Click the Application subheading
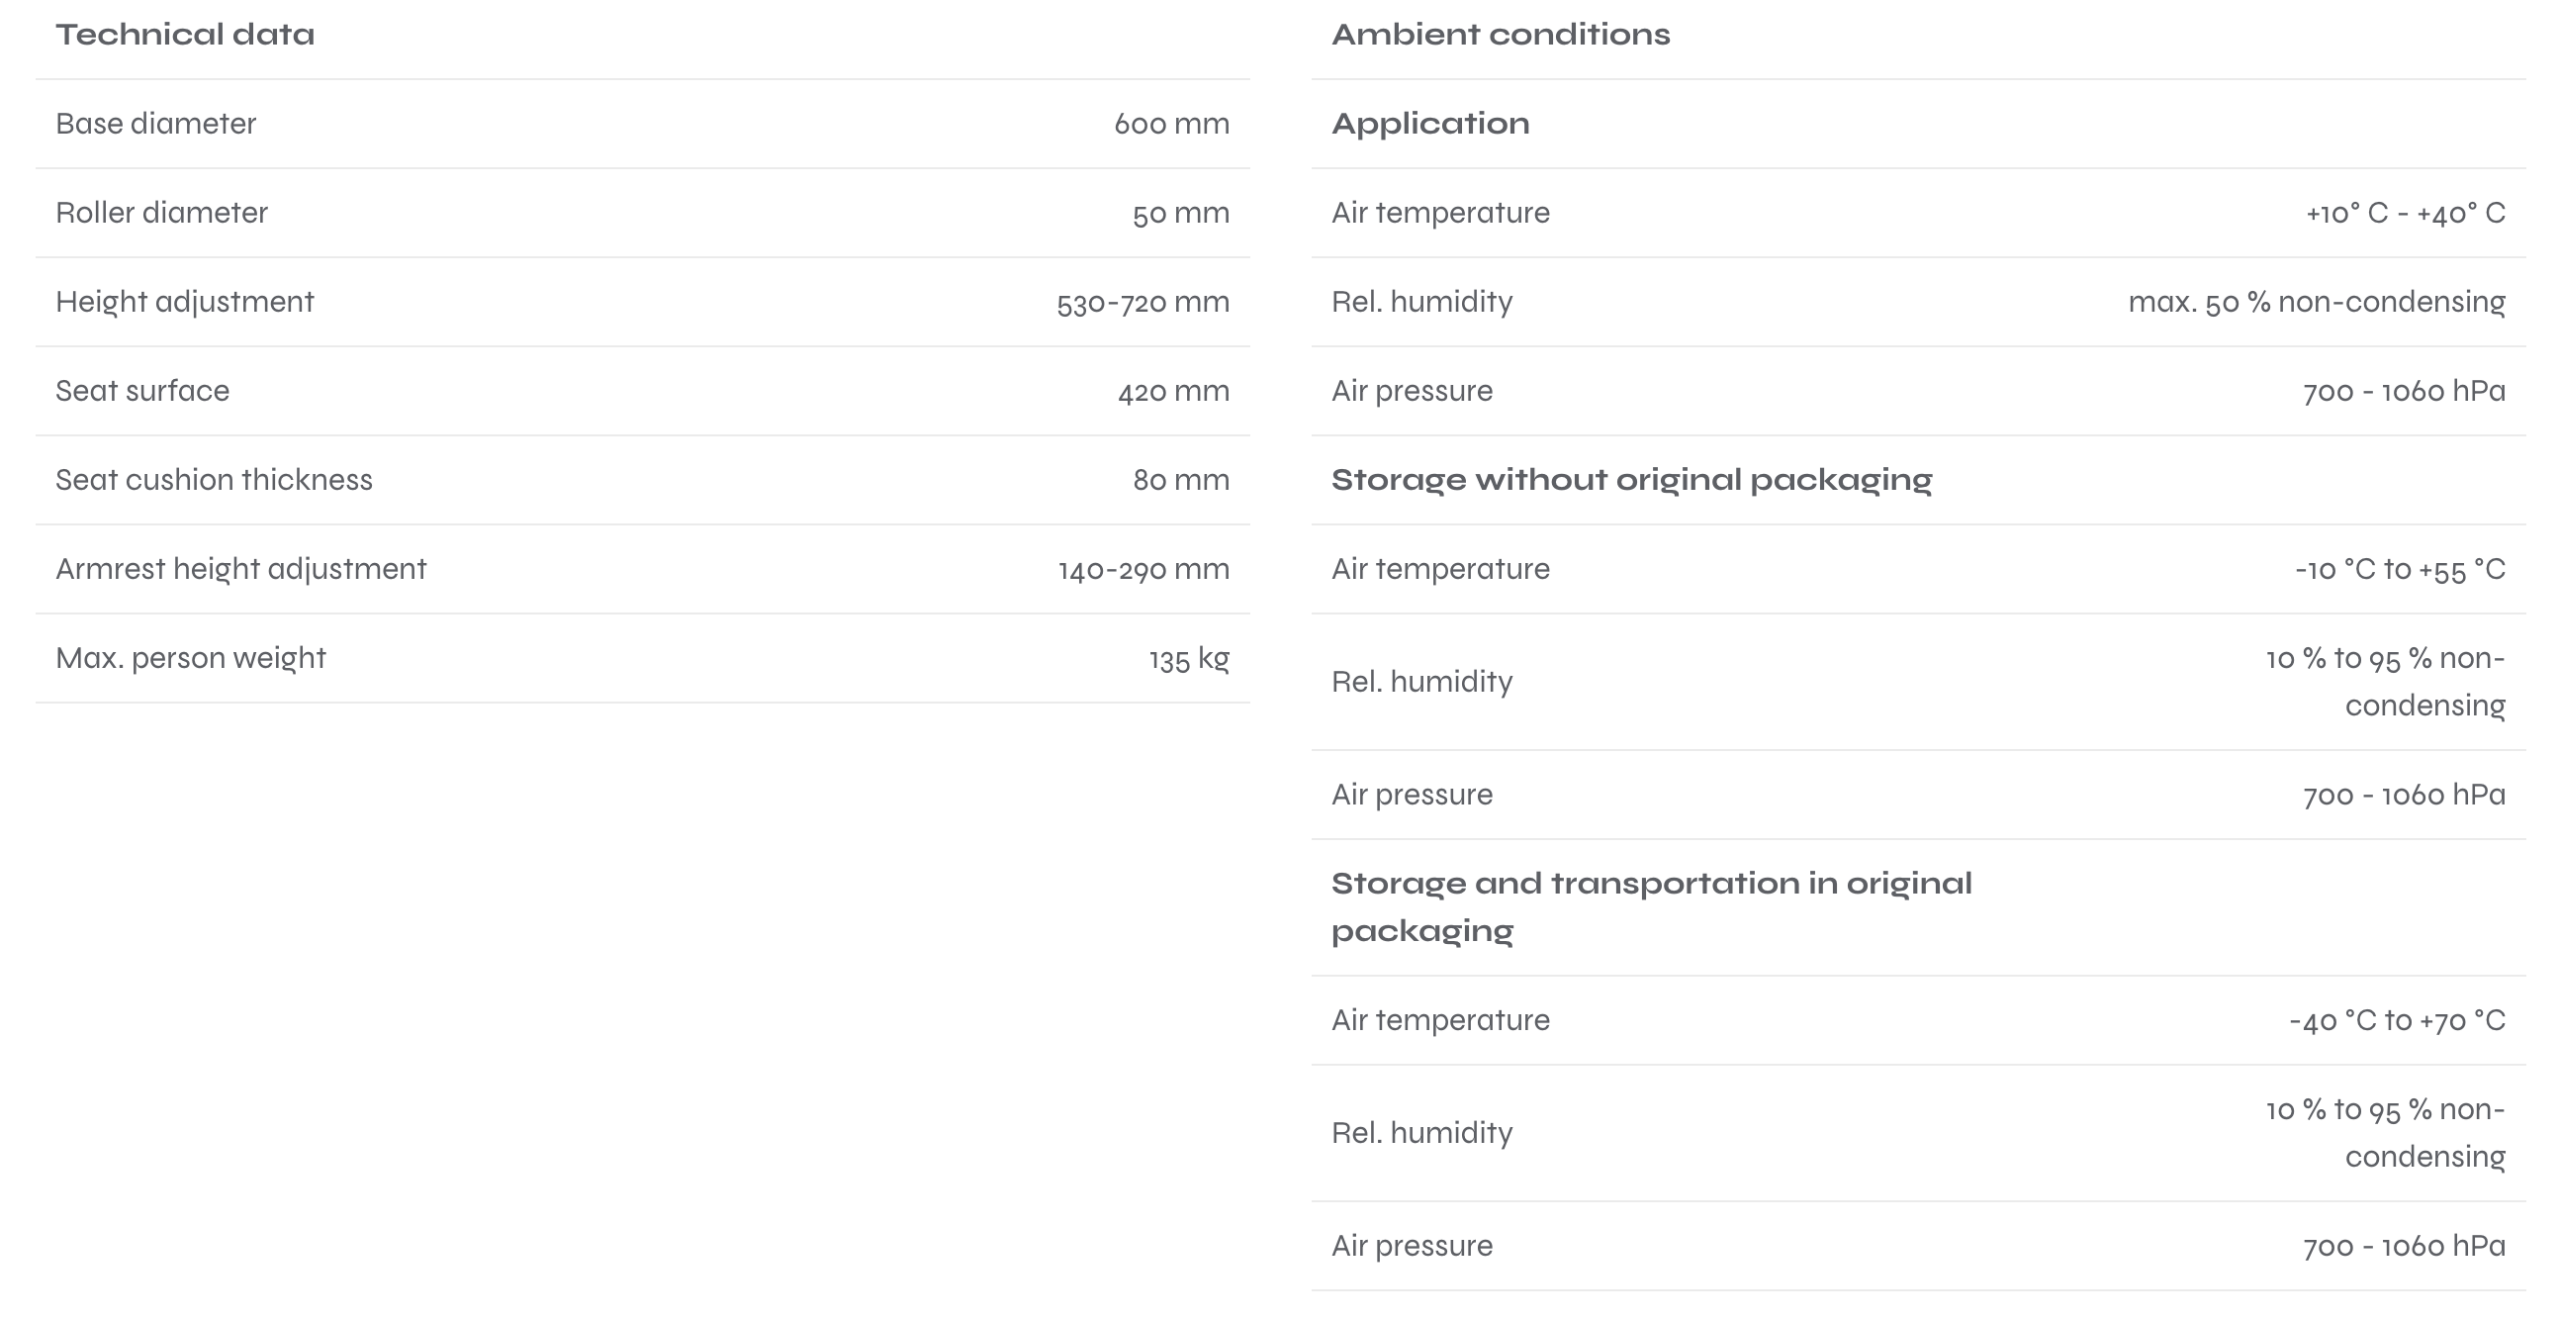Screen dimensions: 2560x1322 click(x=1430, y=124)
